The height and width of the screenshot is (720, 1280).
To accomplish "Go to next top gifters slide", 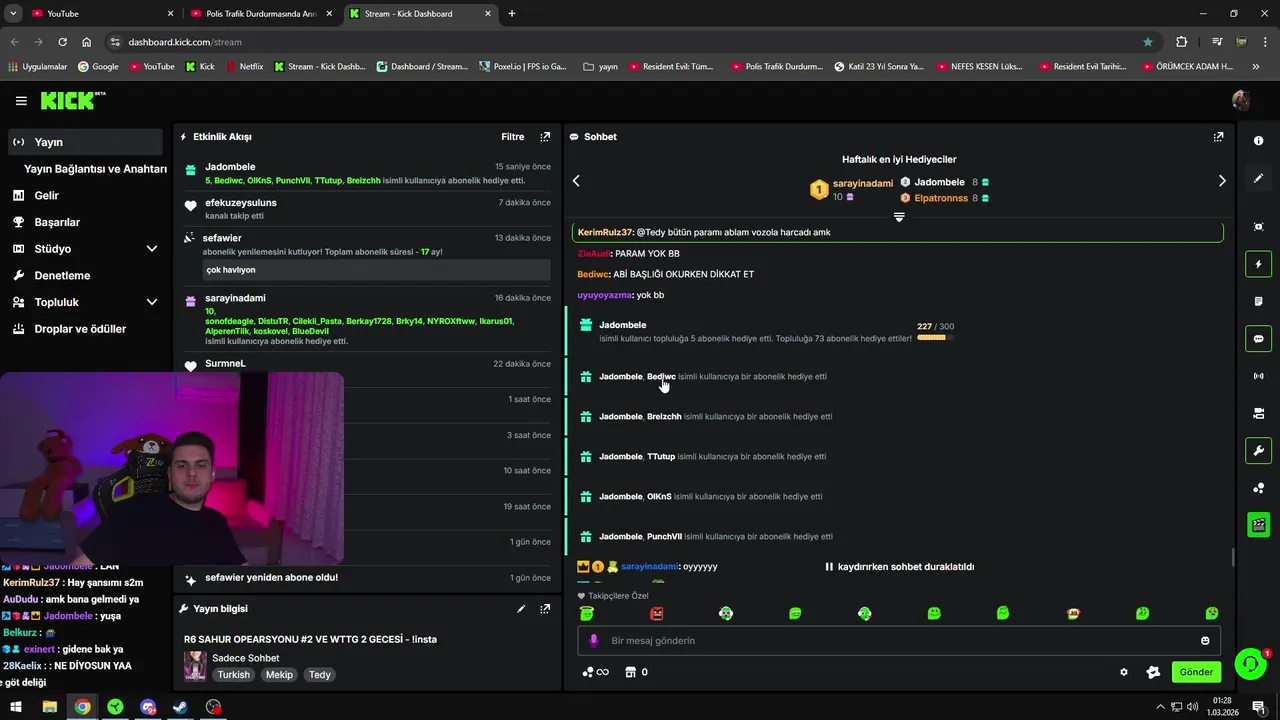I will pos(1222,181).
